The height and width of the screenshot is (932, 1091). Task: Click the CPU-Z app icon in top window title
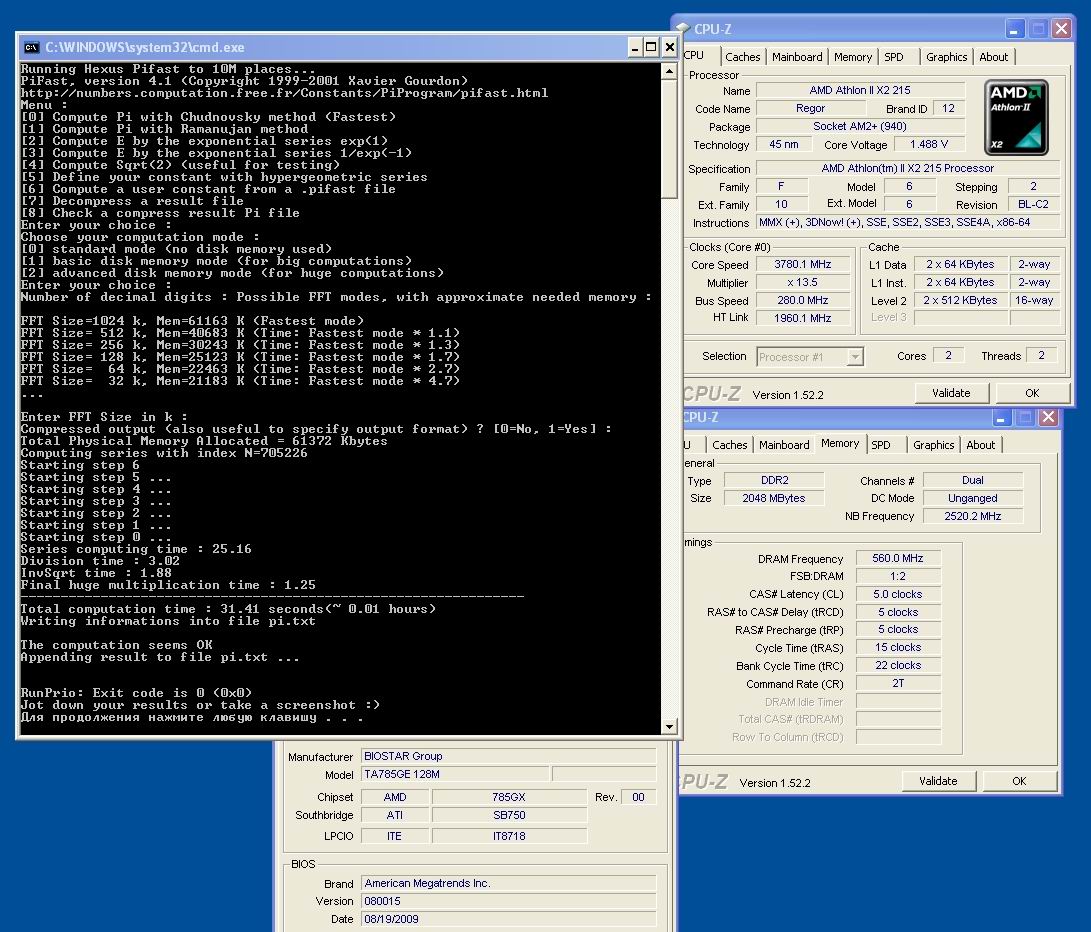click(x=683, y=29)
